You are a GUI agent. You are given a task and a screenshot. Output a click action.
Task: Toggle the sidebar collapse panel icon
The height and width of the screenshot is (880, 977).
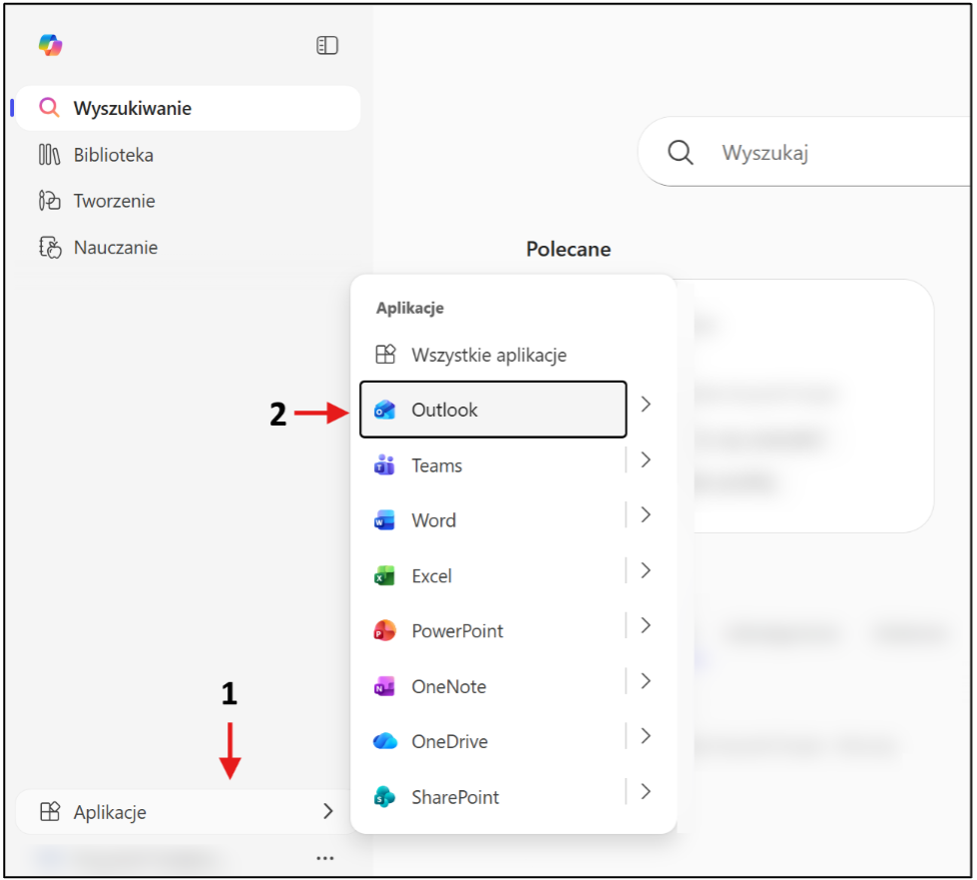pos(327,45)
